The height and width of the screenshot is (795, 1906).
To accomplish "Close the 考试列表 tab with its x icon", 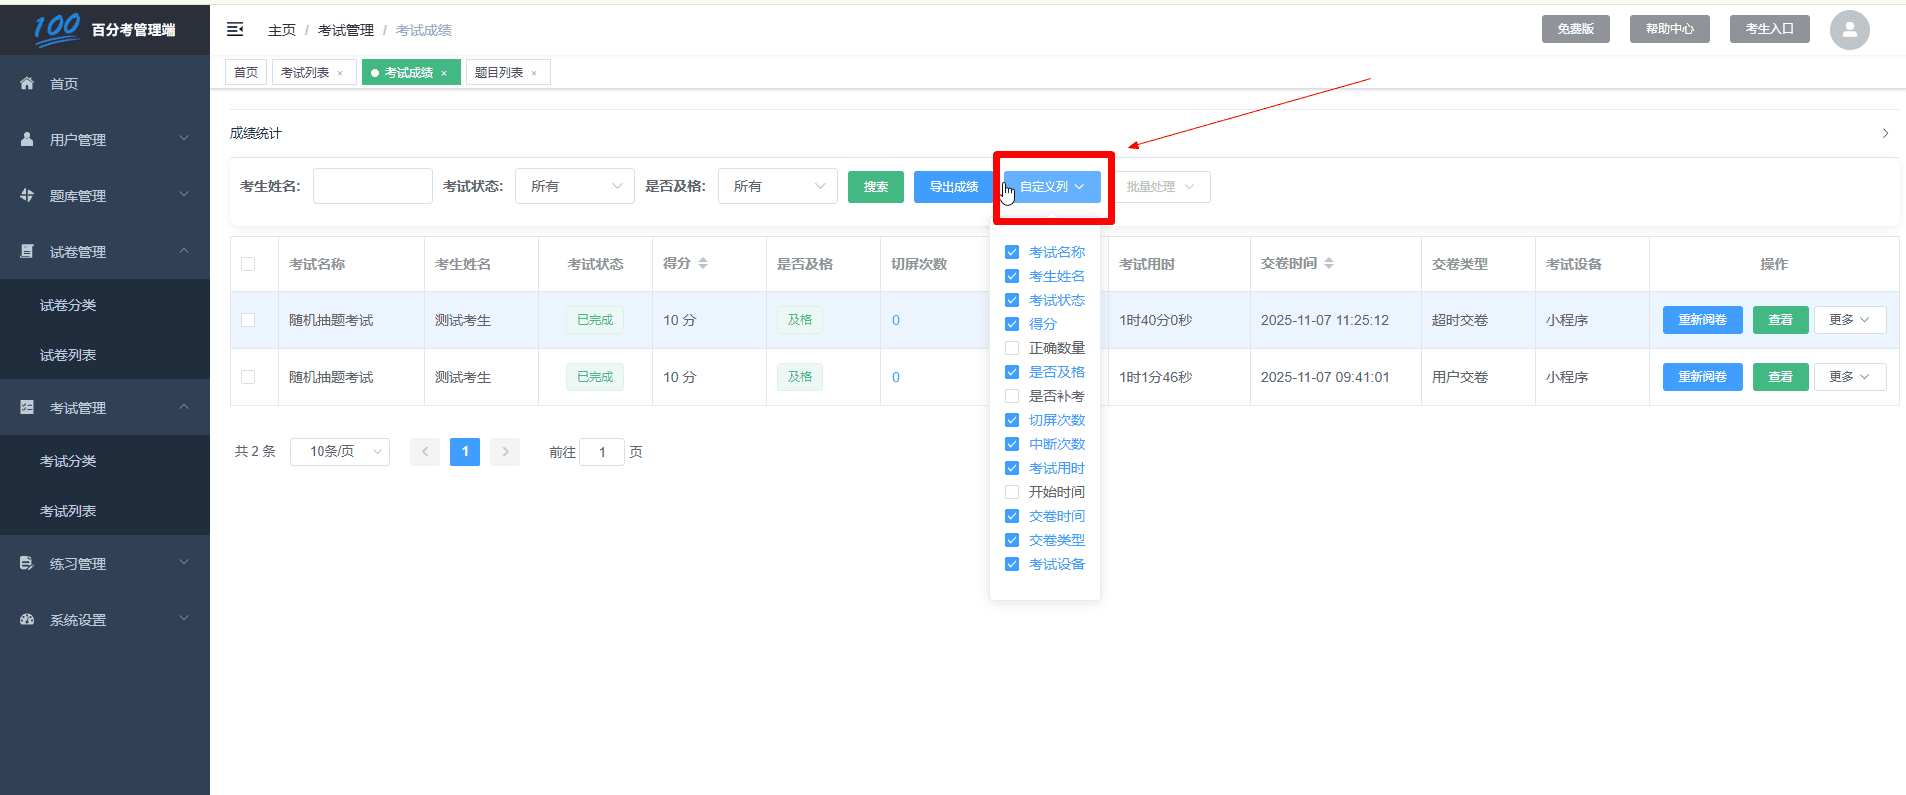I will (340, 73).
